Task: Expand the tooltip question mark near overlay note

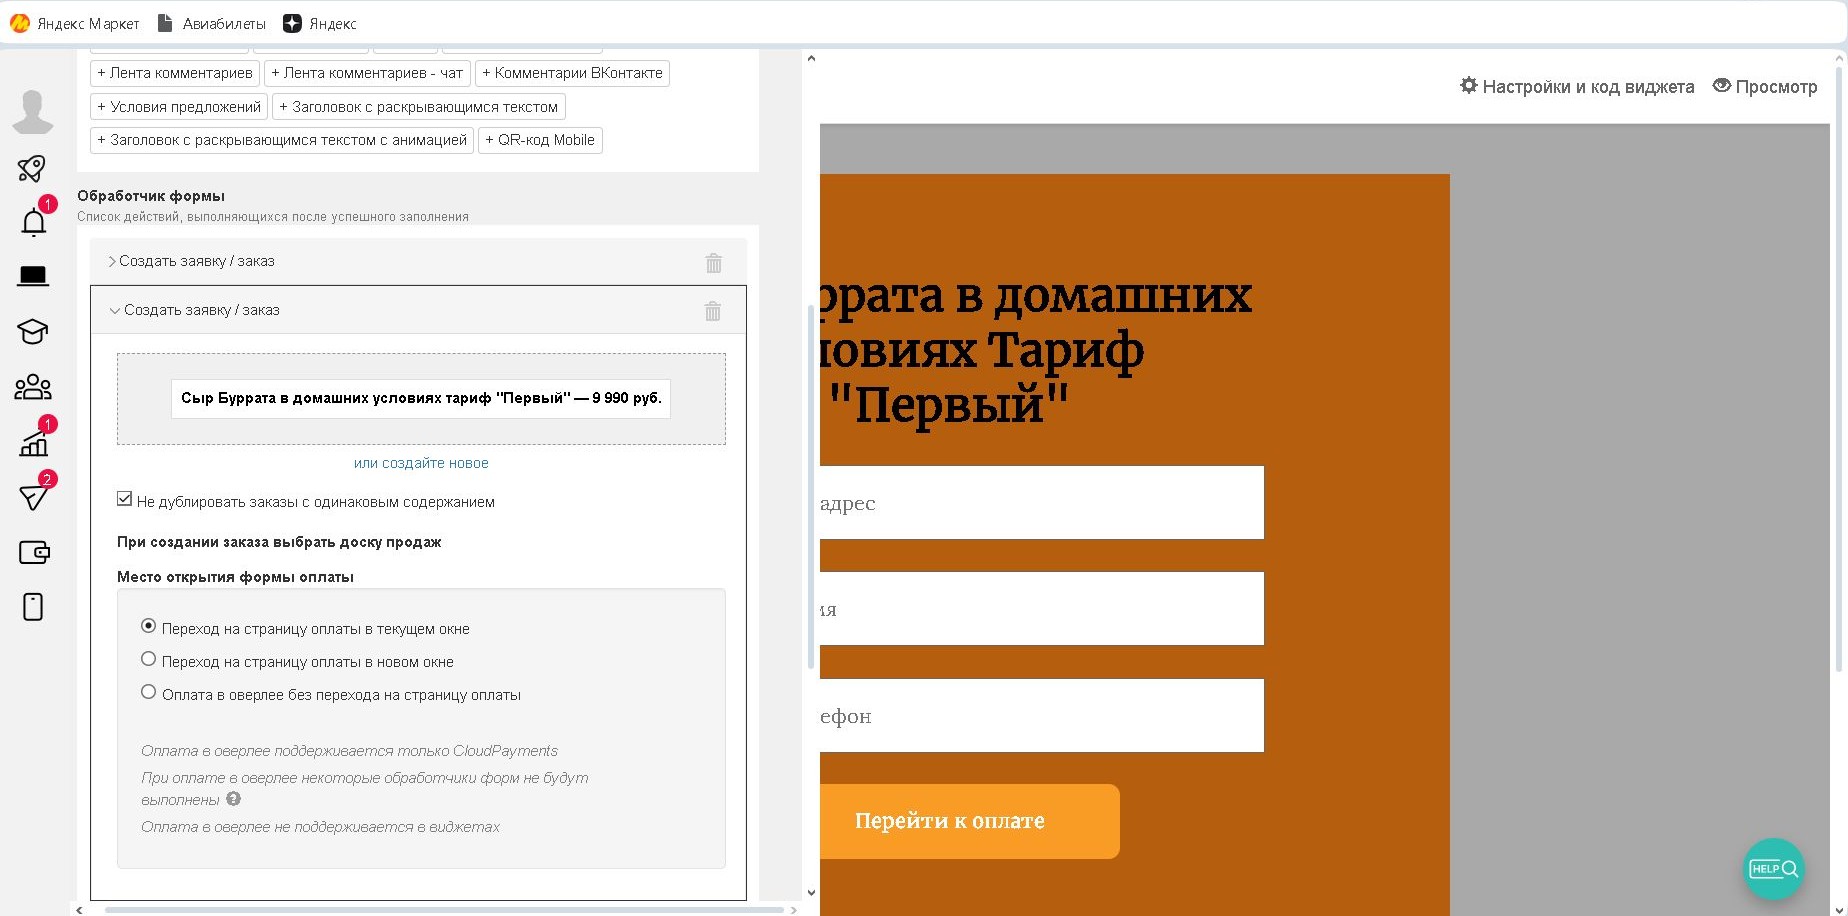Action: point(234,799)
